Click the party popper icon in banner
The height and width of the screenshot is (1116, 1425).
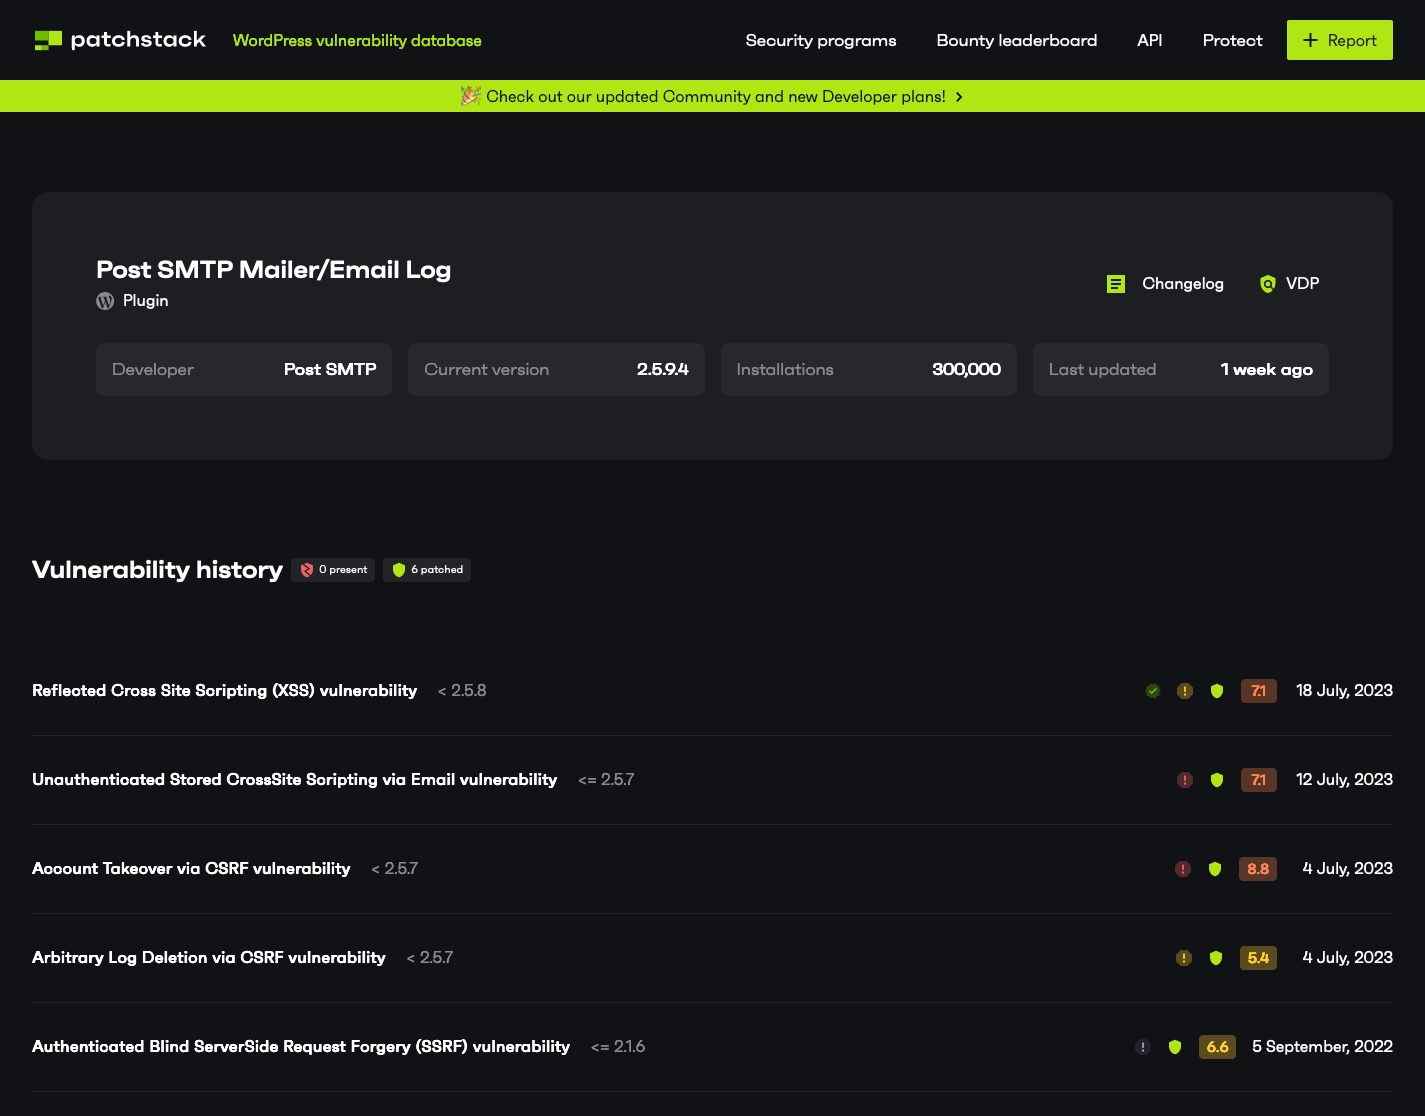470,96
